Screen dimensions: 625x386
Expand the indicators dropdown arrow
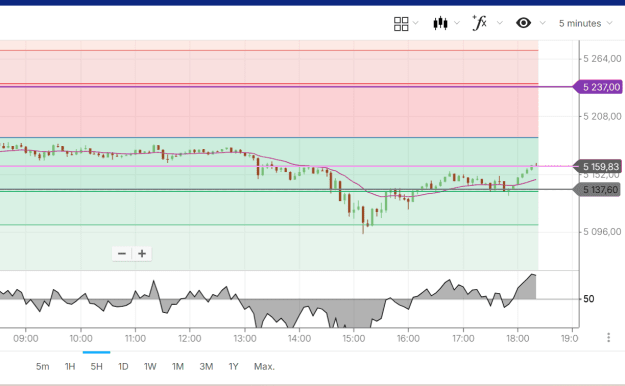(x=499, y=23)
